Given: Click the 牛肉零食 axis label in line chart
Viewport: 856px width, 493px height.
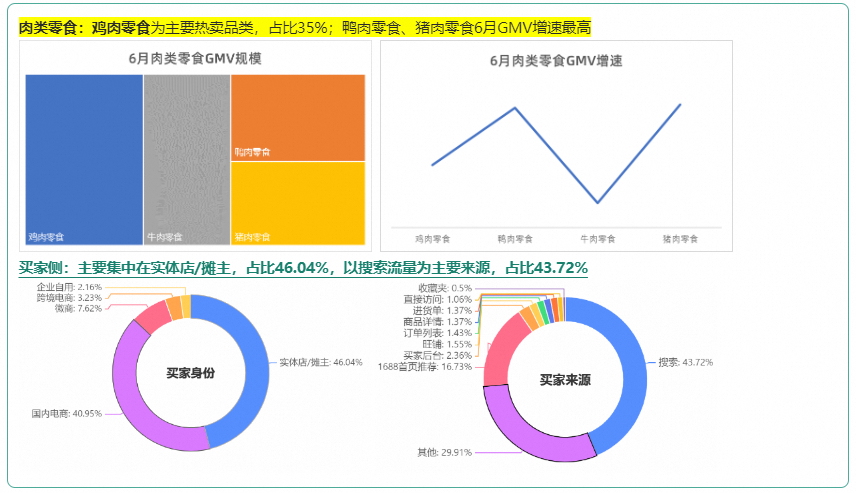Looking at the screenshot, I should (598, 239).
